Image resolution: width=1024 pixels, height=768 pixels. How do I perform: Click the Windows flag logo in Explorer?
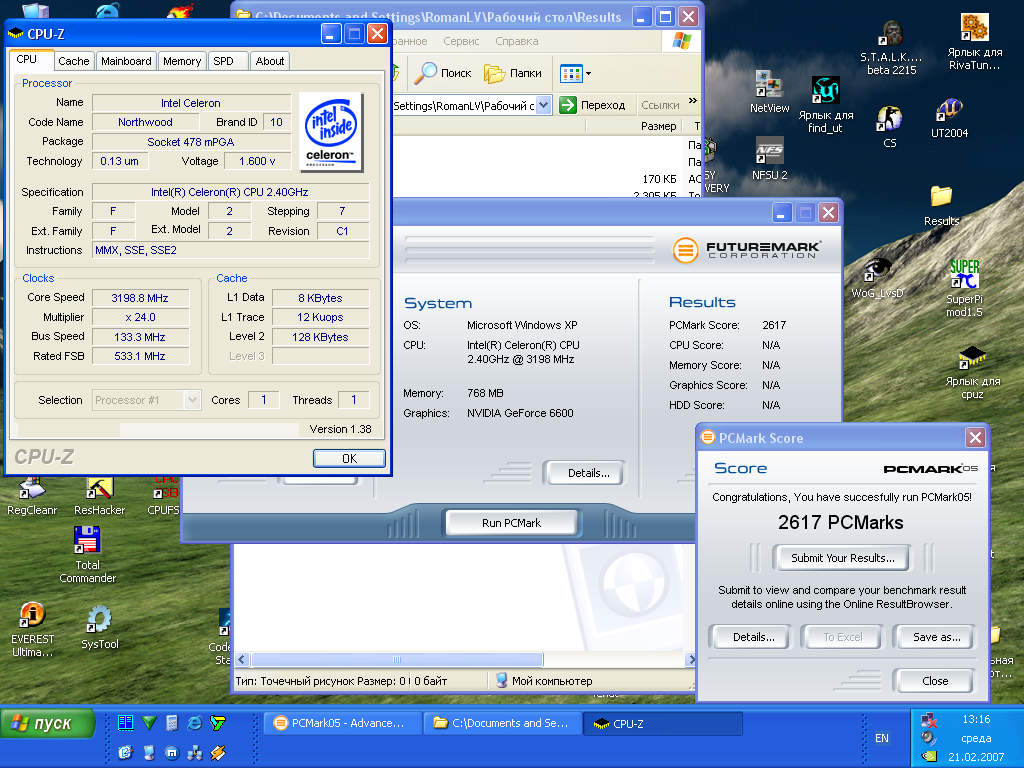pyautogui.click(x=681, y=41)
